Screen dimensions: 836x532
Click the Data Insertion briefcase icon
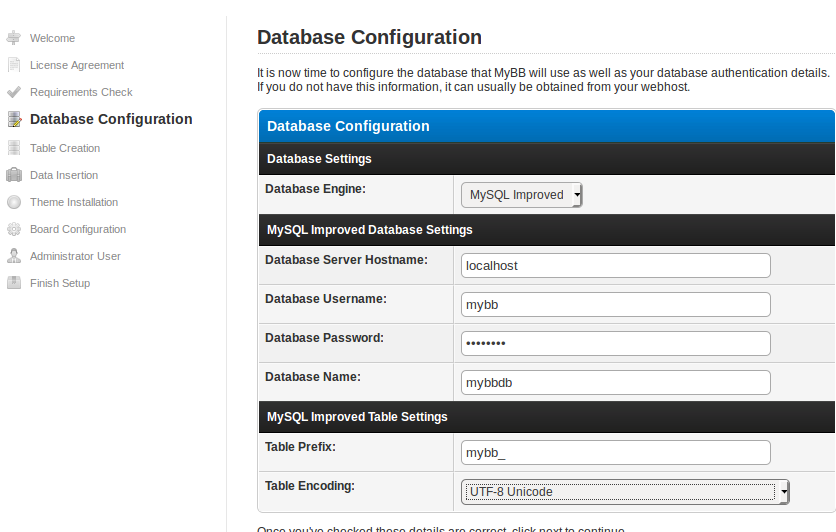[x=14, y=175]
